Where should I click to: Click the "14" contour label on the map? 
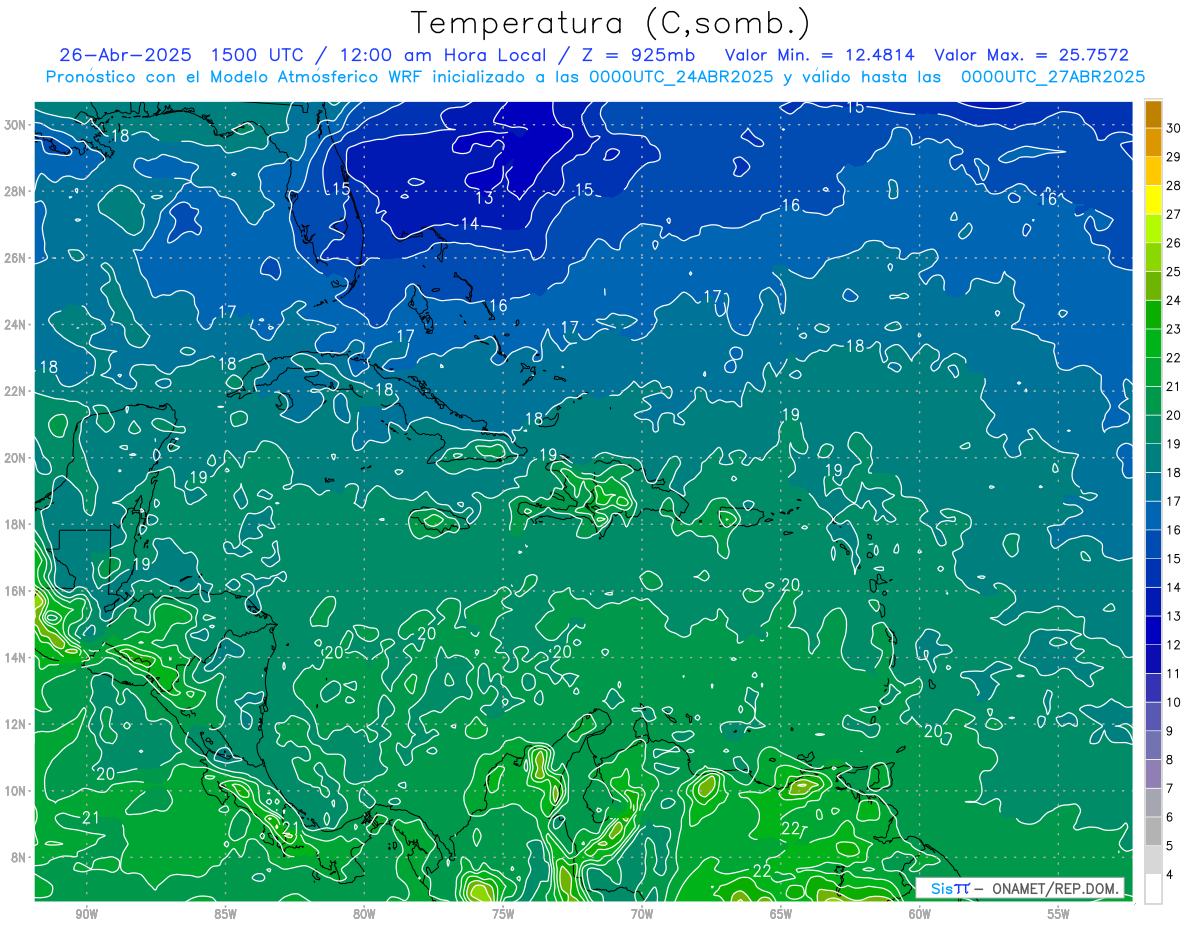(x=470, y=224)
